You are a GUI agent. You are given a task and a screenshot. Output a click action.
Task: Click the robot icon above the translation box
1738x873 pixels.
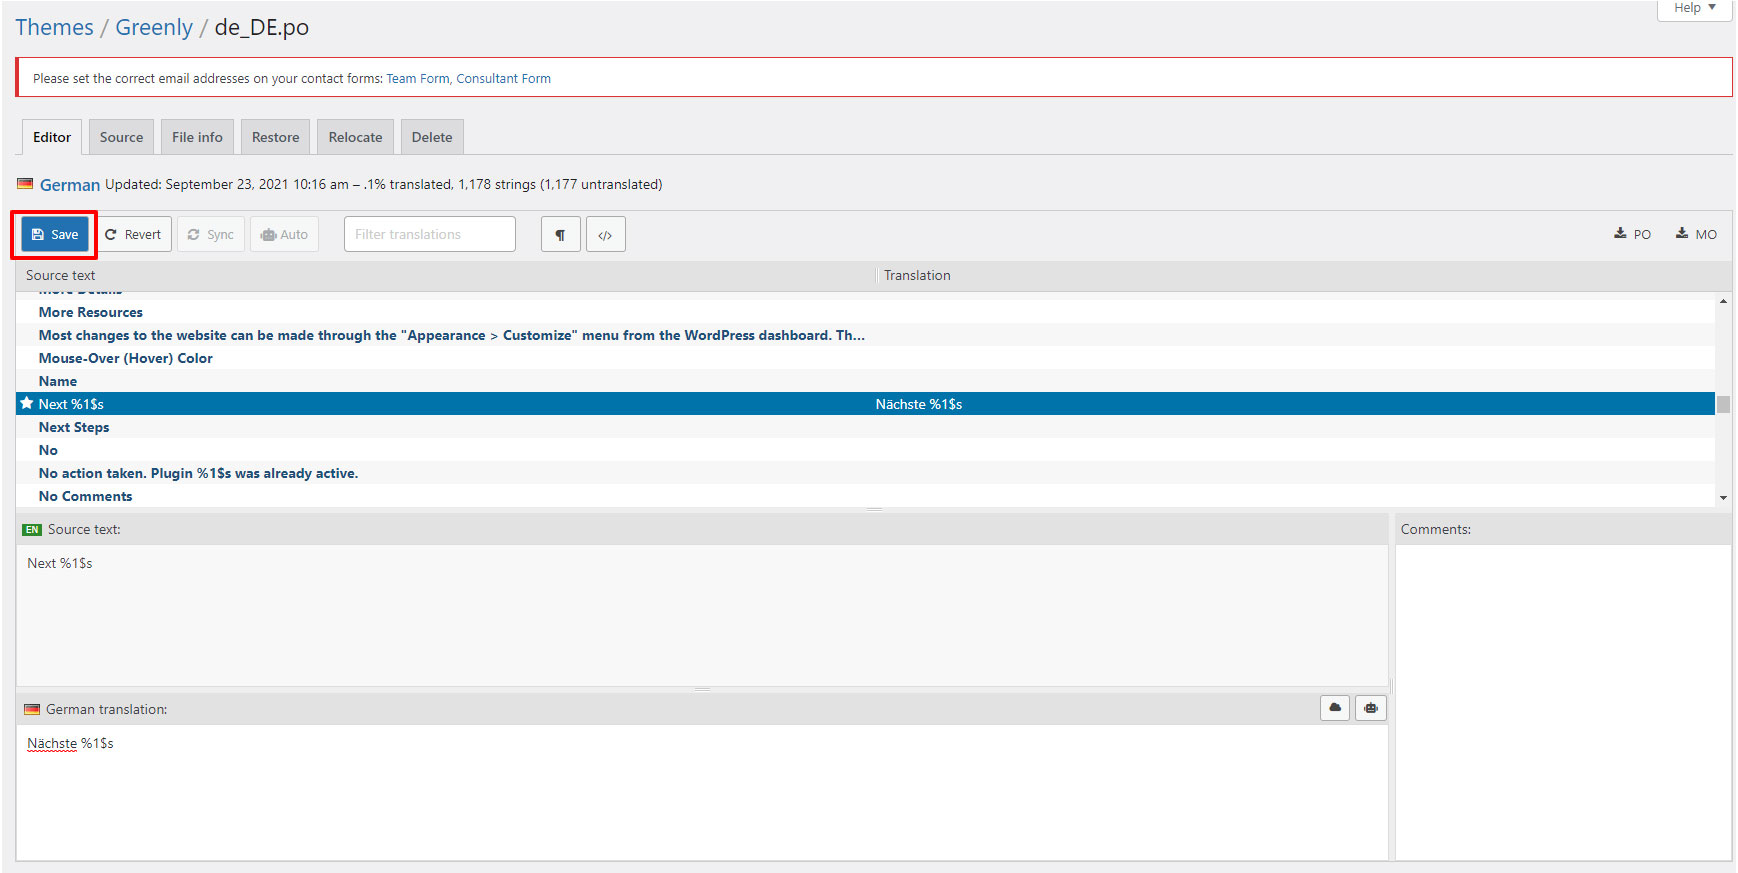click(x=1371, y=708)
